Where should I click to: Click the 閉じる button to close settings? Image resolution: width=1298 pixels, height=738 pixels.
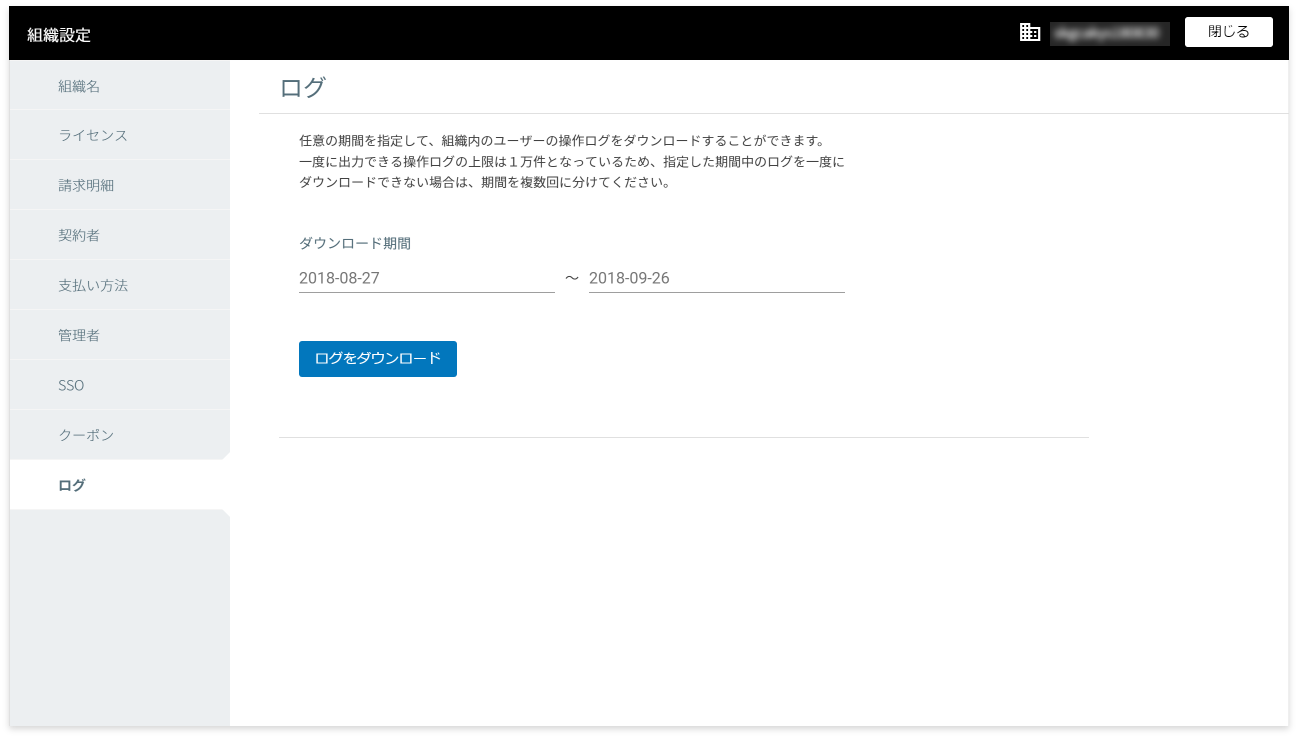(x=1228, y=31)
